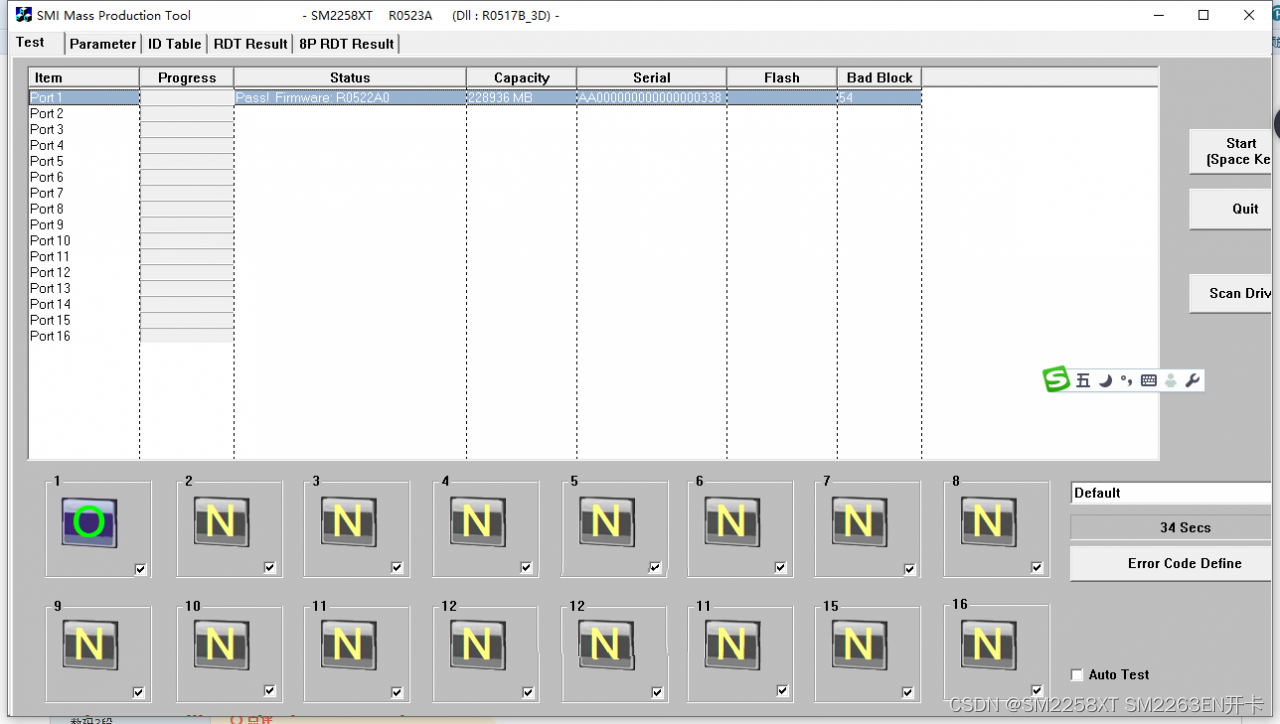Open the Default profile combo box
1280x724 pixels.
1170,493
